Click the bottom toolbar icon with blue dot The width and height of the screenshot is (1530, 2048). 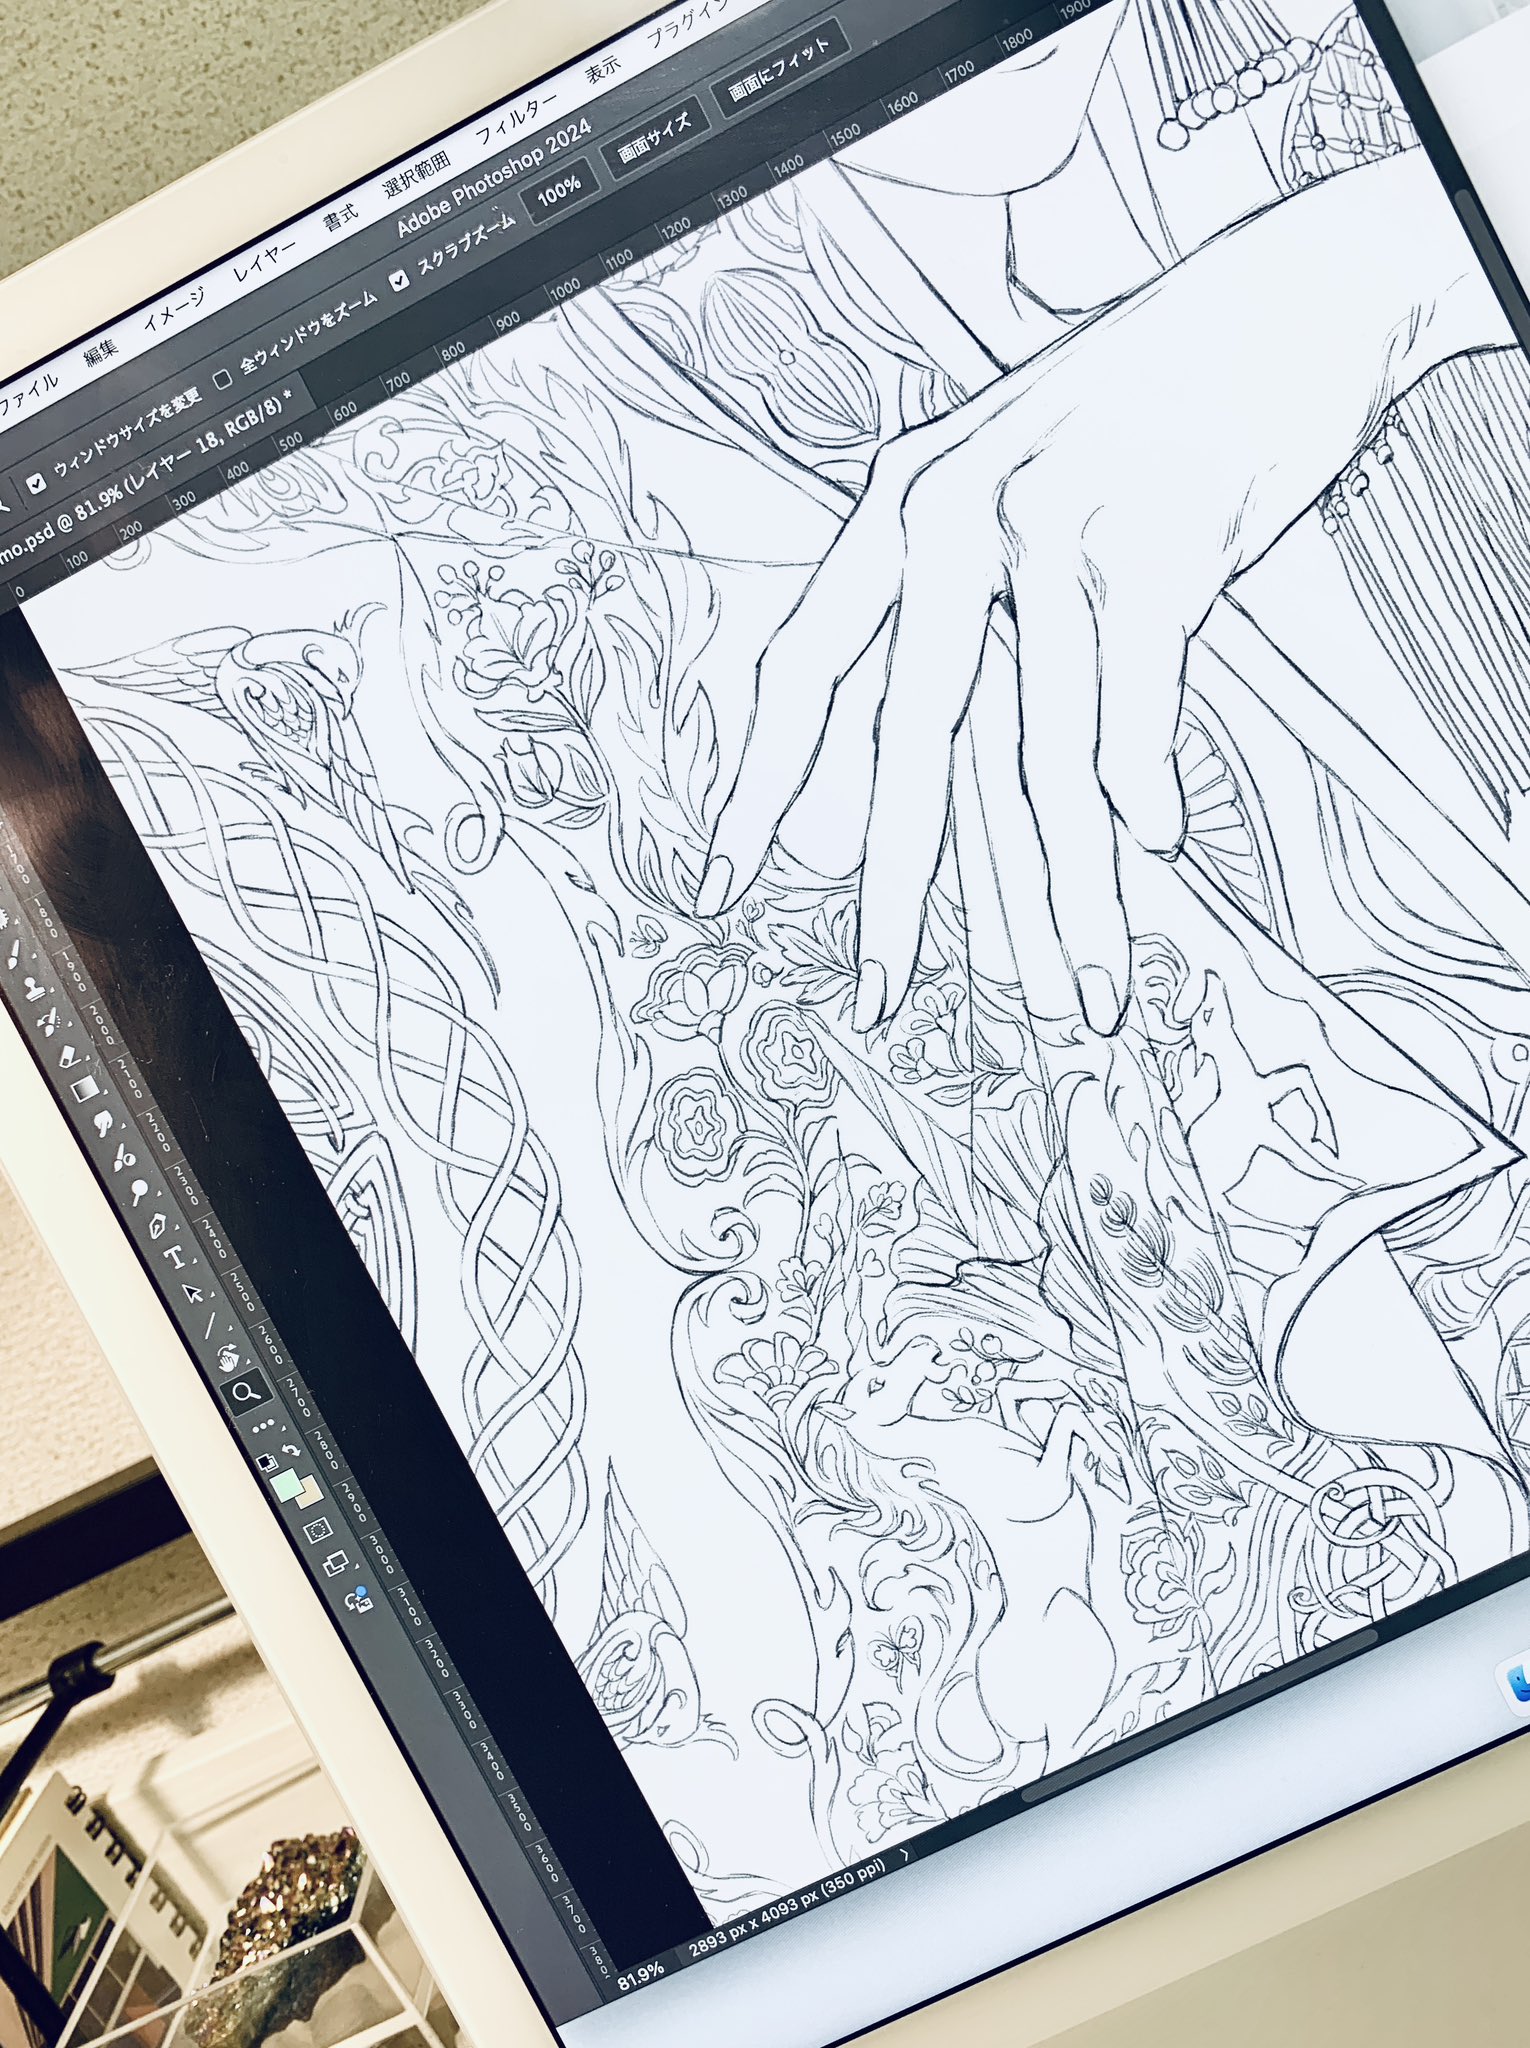[358, 1600]
